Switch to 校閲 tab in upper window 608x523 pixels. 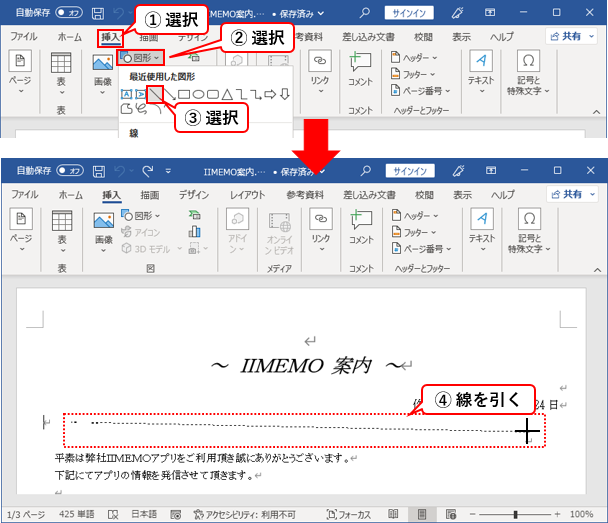(423, 37)
